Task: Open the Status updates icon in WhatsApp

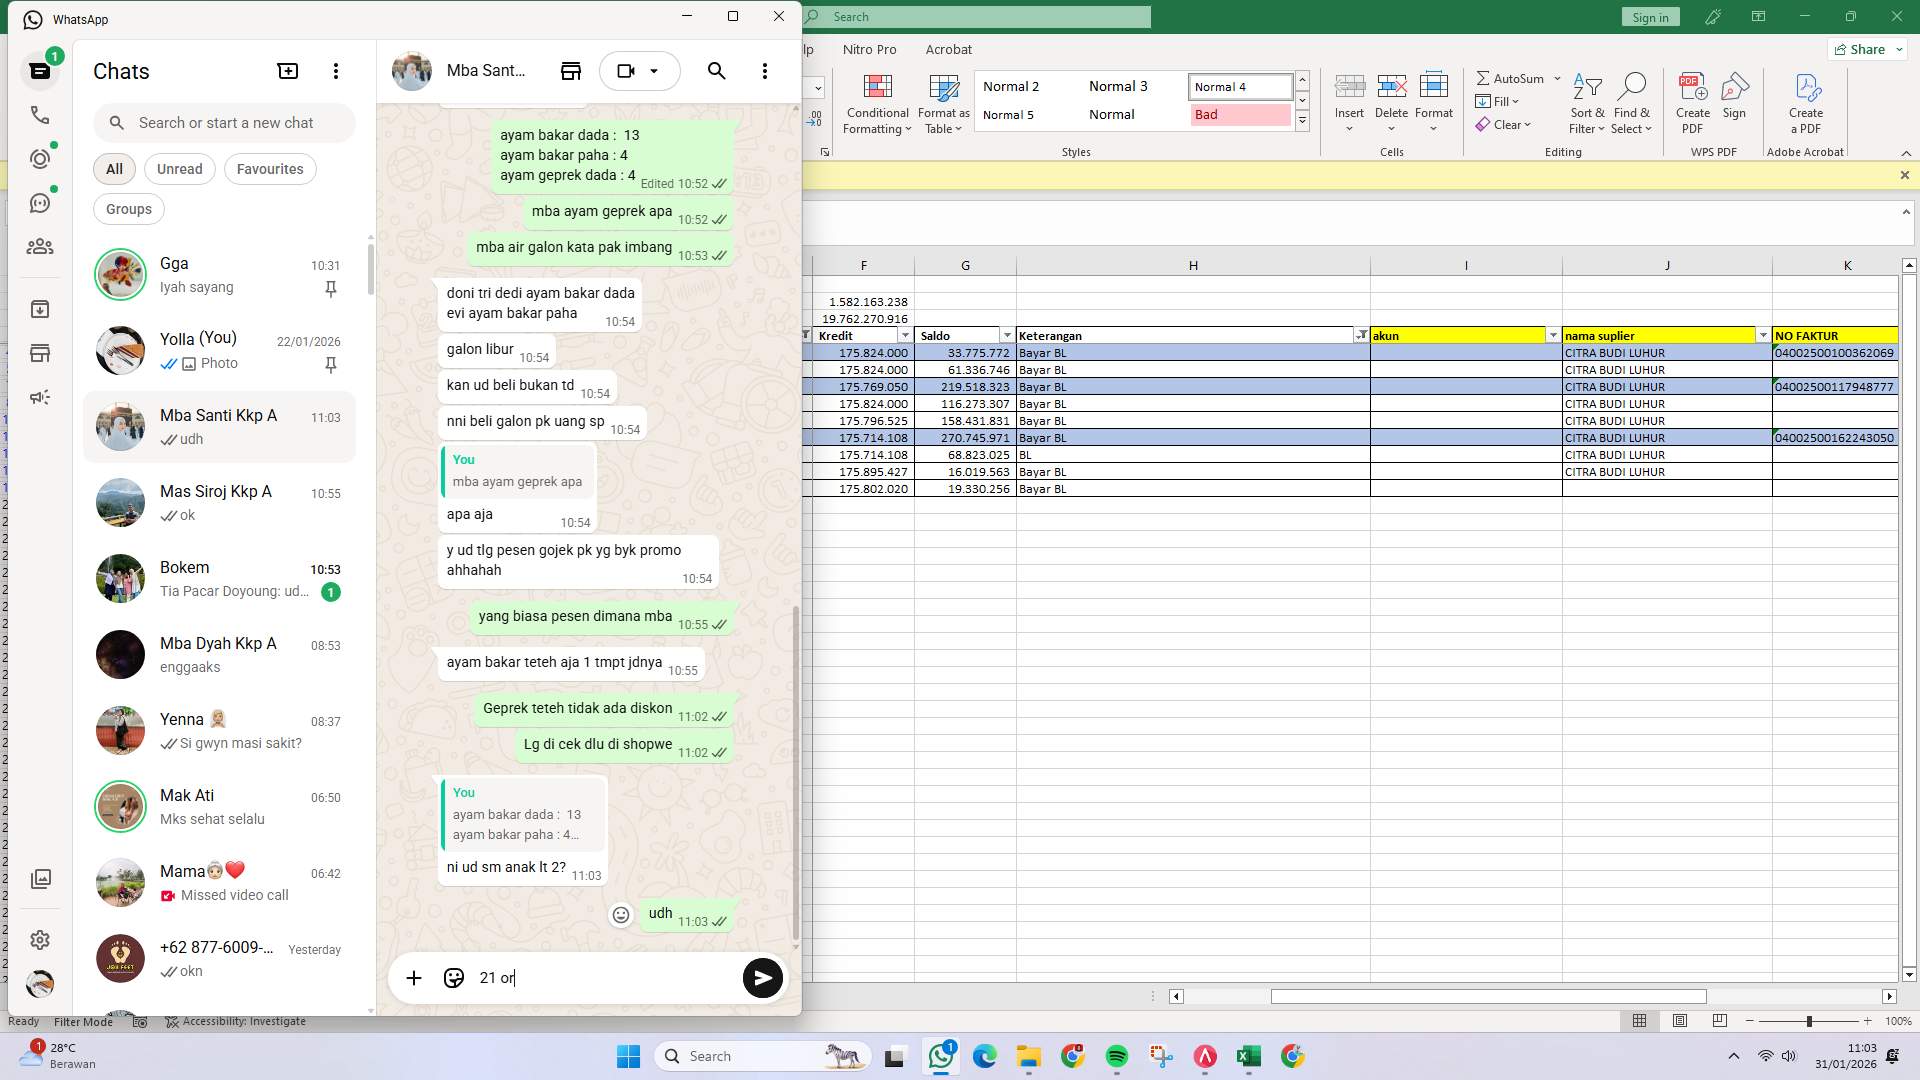Action: tap(40, 158)
